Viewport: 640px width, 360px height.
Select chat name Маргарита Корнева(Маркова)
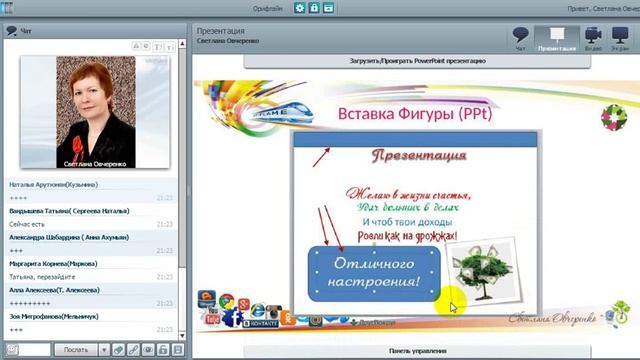pos(53,264)
